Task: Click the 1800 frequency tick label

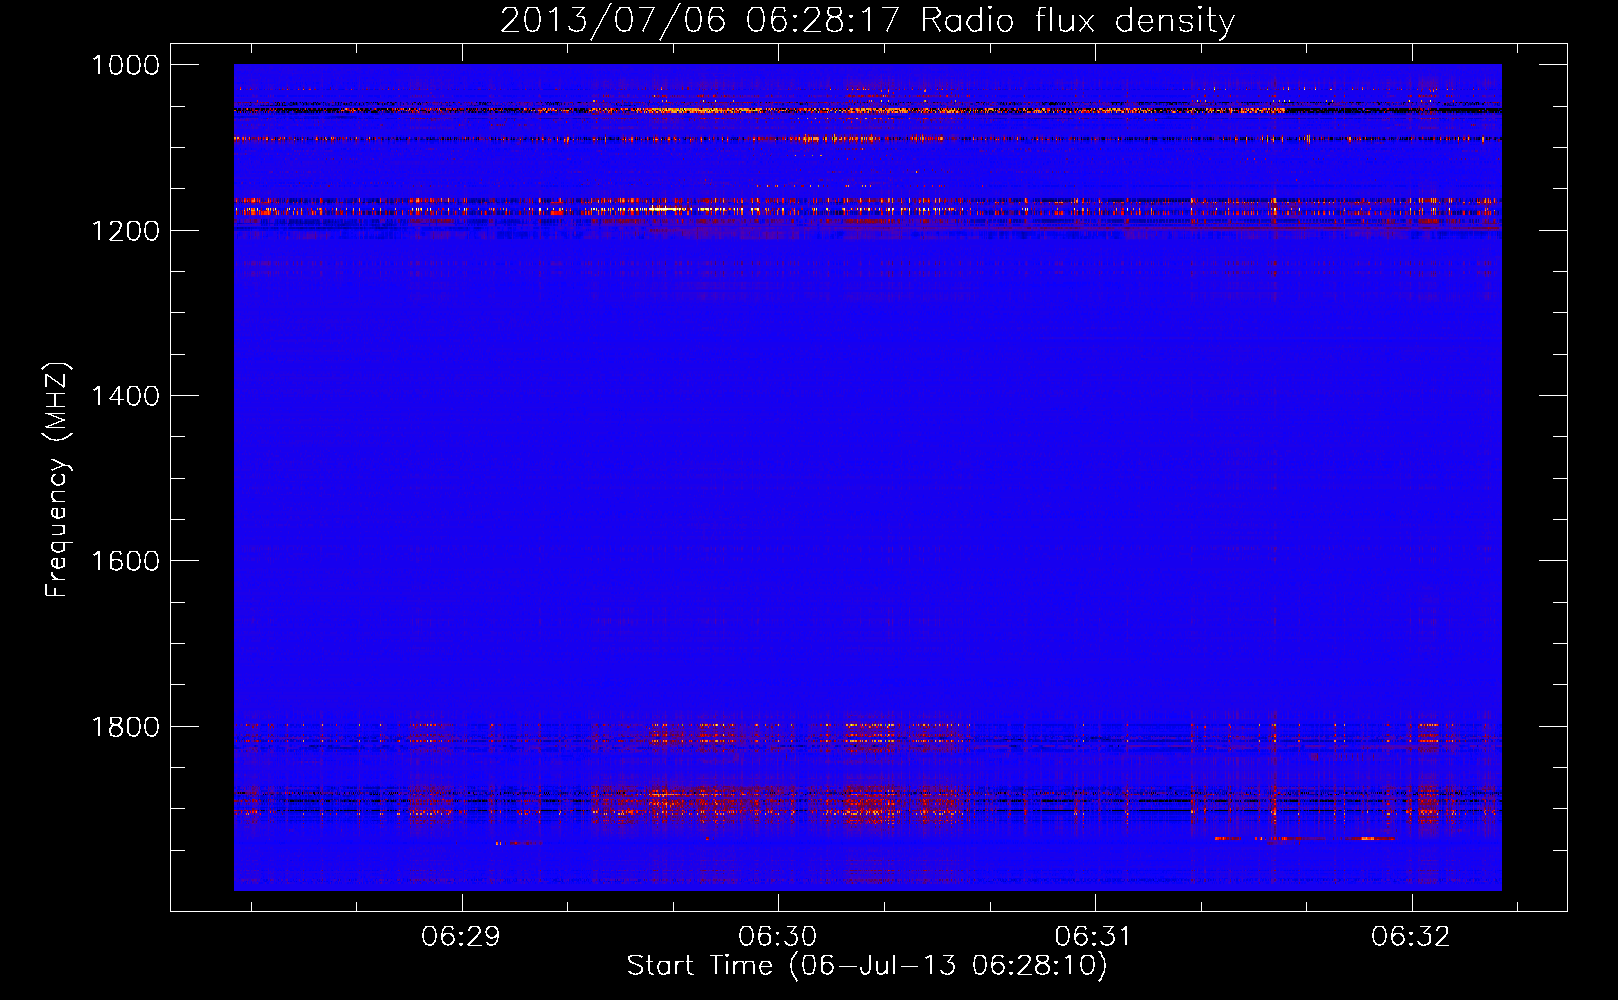Action: tap(125, 727)
